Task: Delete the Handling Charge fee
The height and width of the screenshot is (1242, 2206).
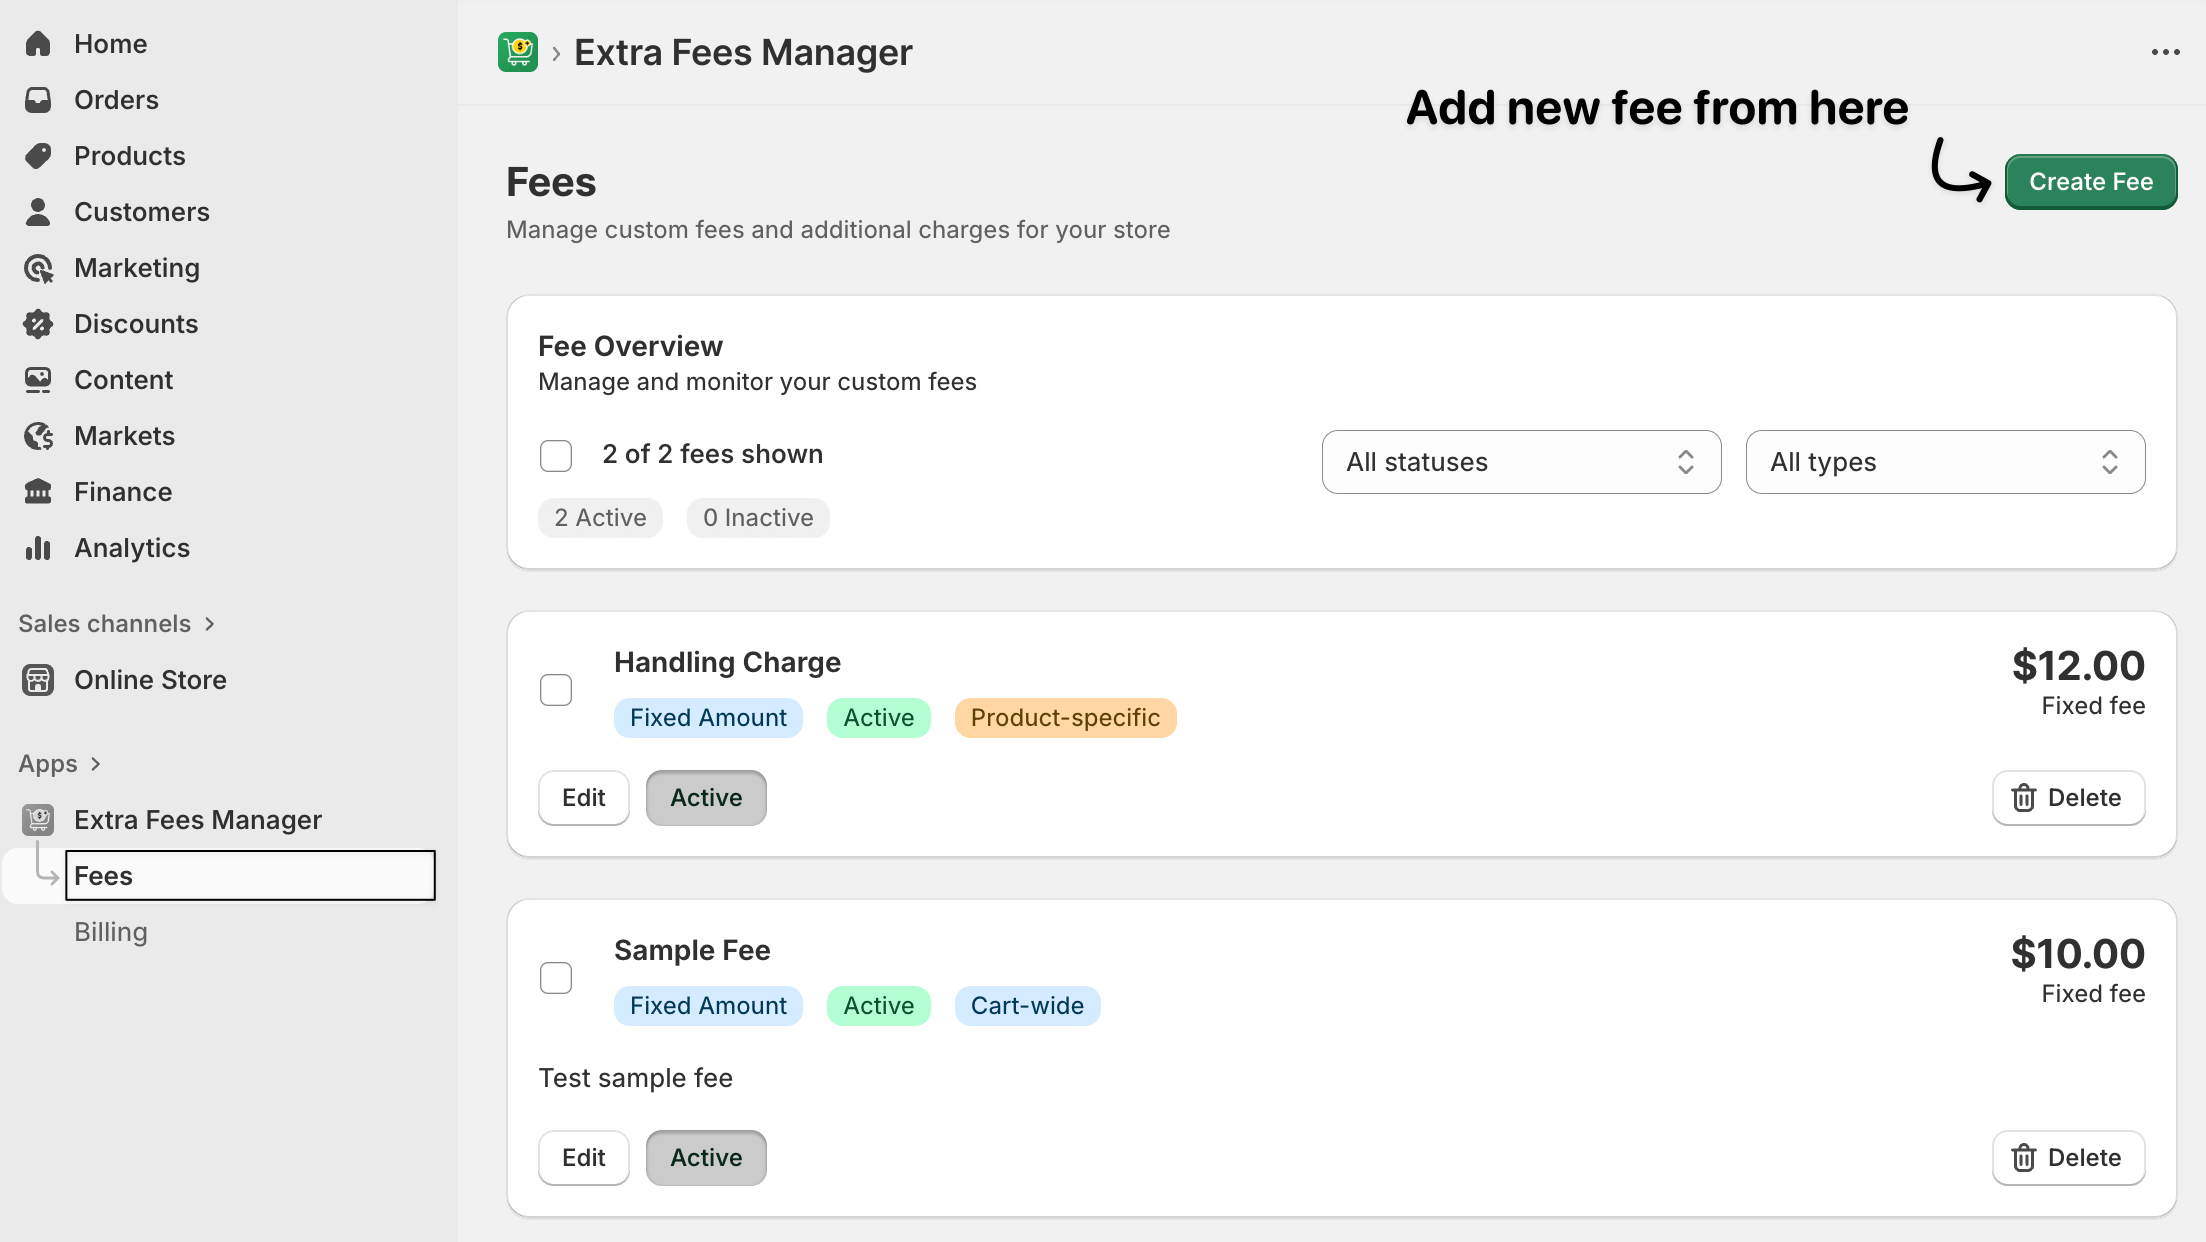Action: click(x=2068, y=798)
